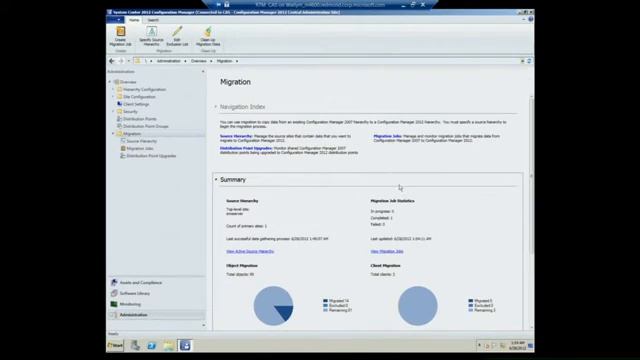Open Windows Explorer from the taskbar
The height and width of the screenshot is (360, 640).
click(x=169, y=345)
